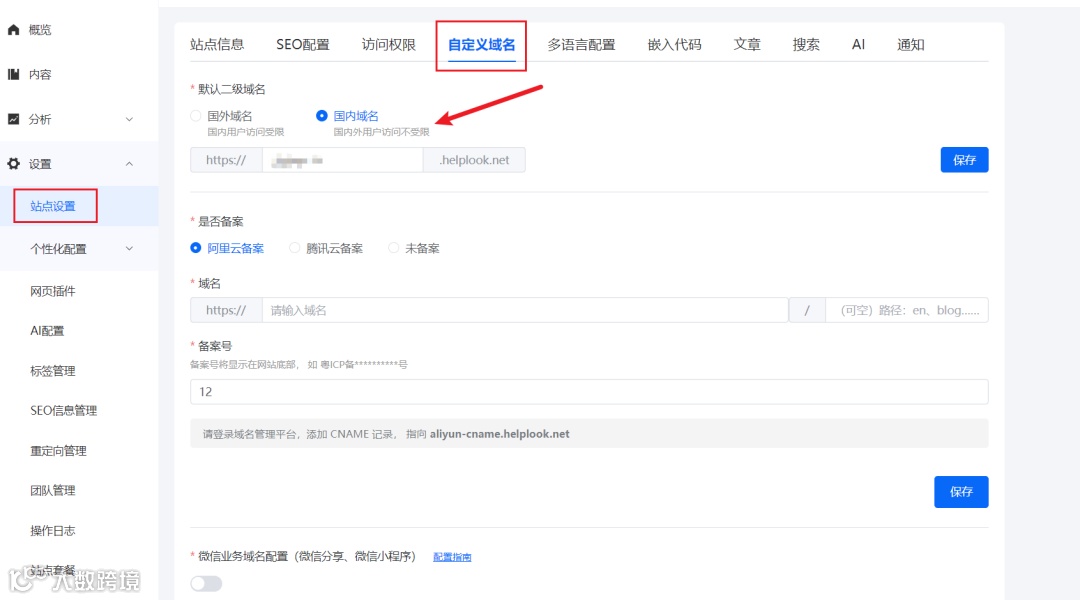
Task: Enable the 微信业务域名配置 switch
Action: [x=205, y=582]
